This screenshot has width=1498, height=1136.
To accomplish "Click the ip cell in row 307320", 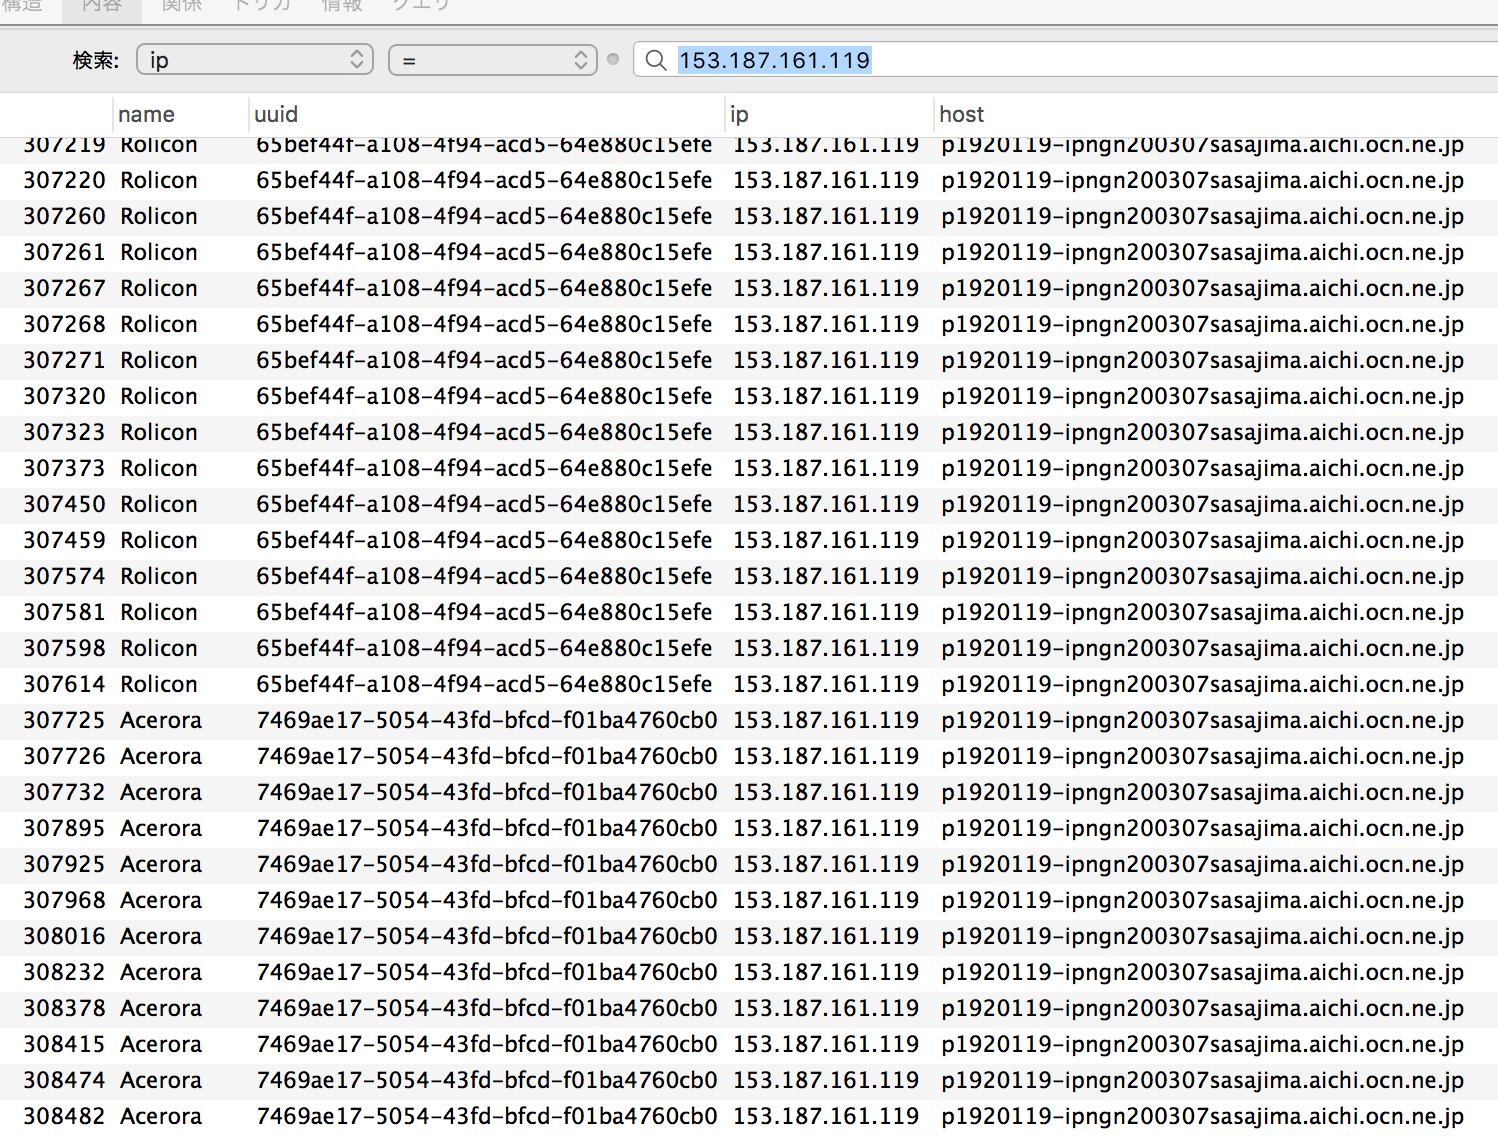I will coord(826,396).
